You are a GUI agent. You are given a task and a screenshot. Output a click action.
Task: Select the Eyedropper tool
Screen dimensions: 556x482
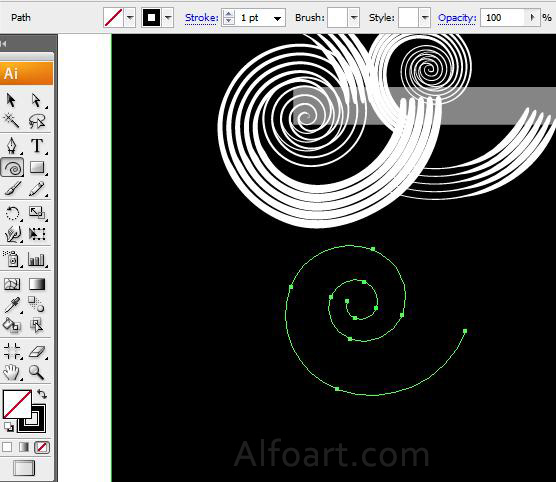point(12,305)
